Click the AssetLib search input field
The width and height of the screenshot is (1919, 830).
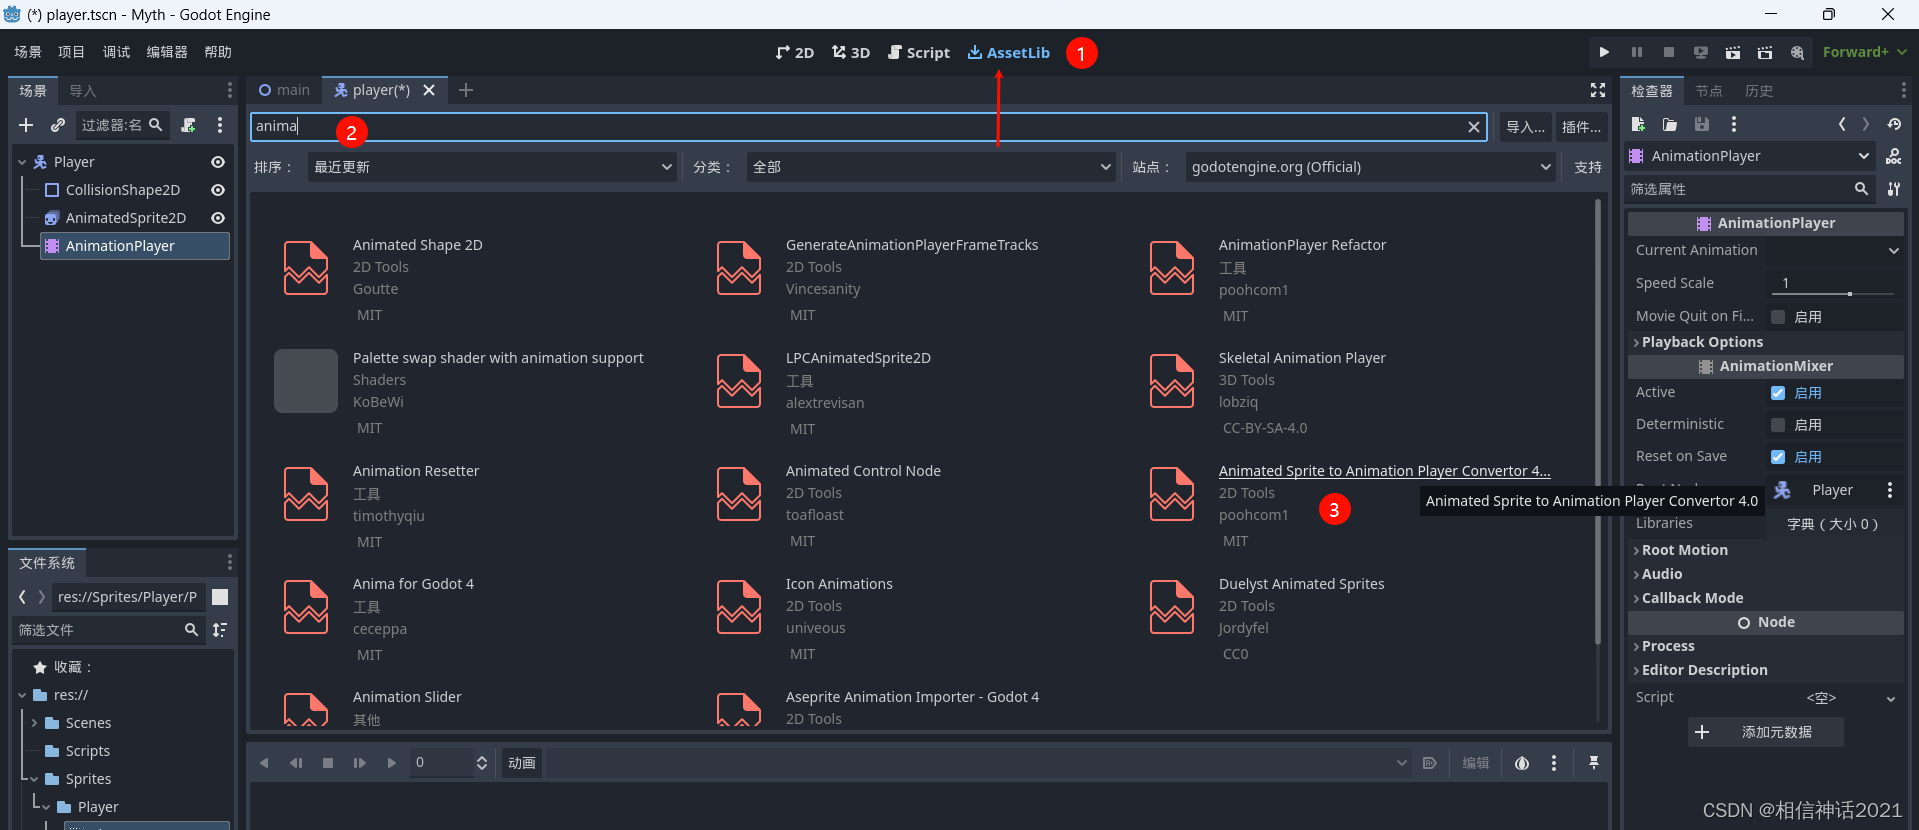[868, 127]
